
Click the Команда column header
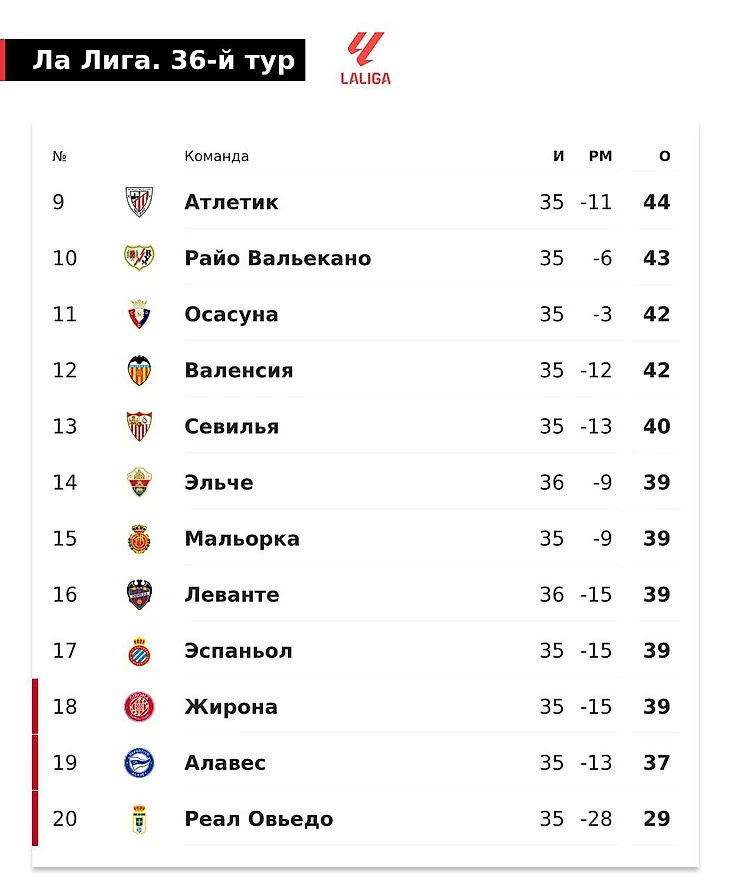216,156
